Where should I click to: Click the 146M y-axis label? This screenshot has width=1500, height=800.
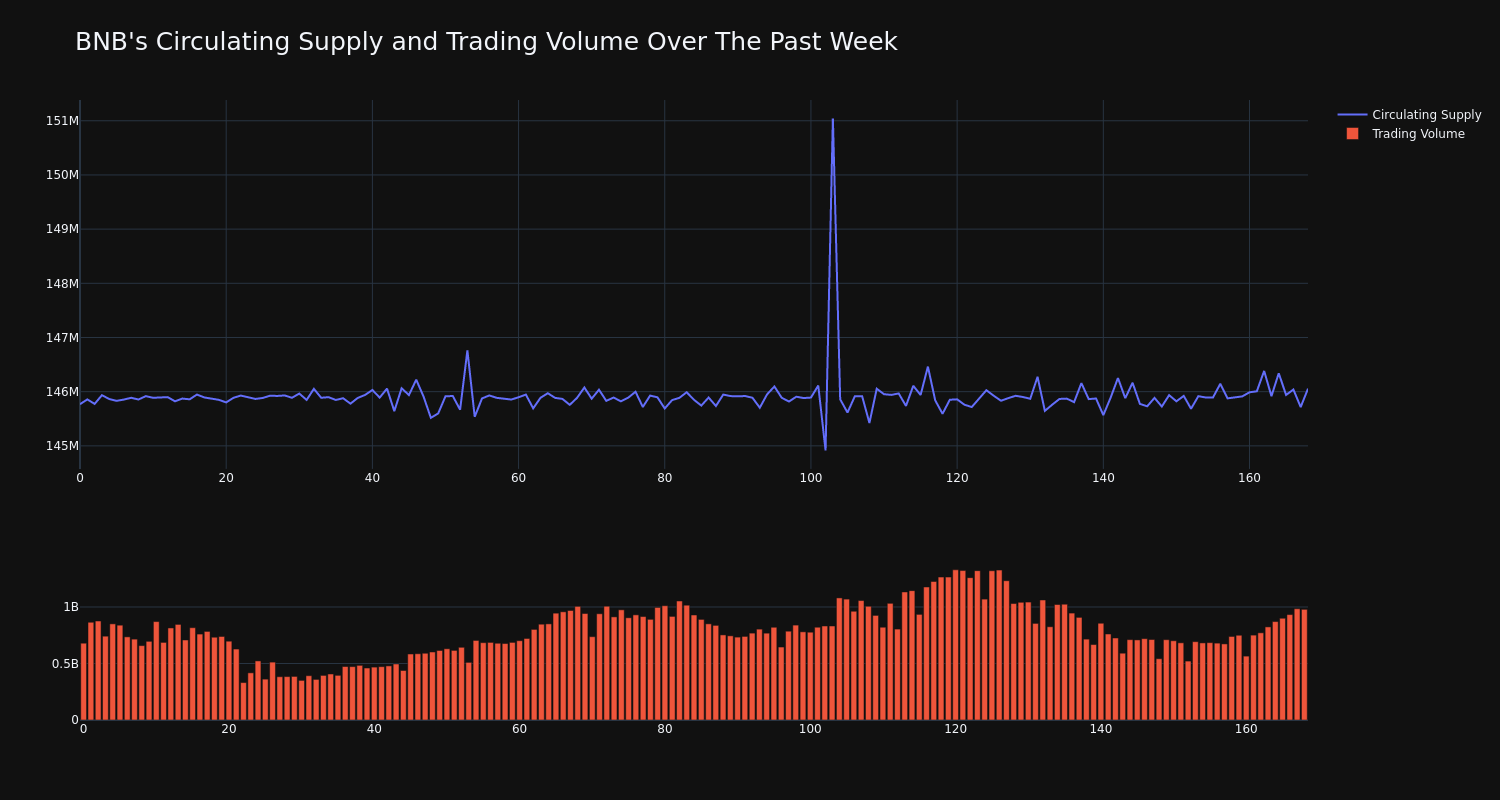62,392
